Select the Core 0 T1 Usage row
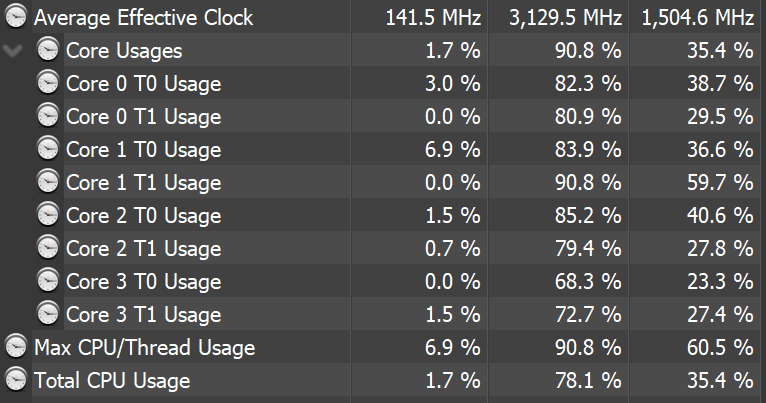 point(383,116)
